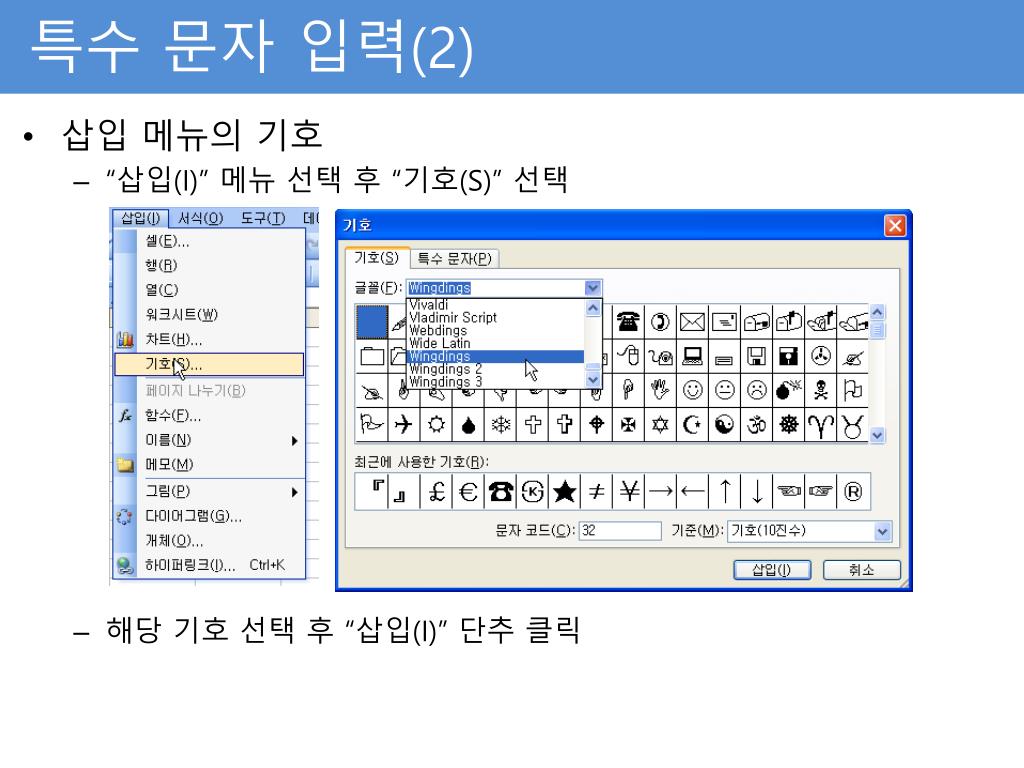Select 워크시트(W) menu entry
This screenshot has height=768, width=1024.
209,315
